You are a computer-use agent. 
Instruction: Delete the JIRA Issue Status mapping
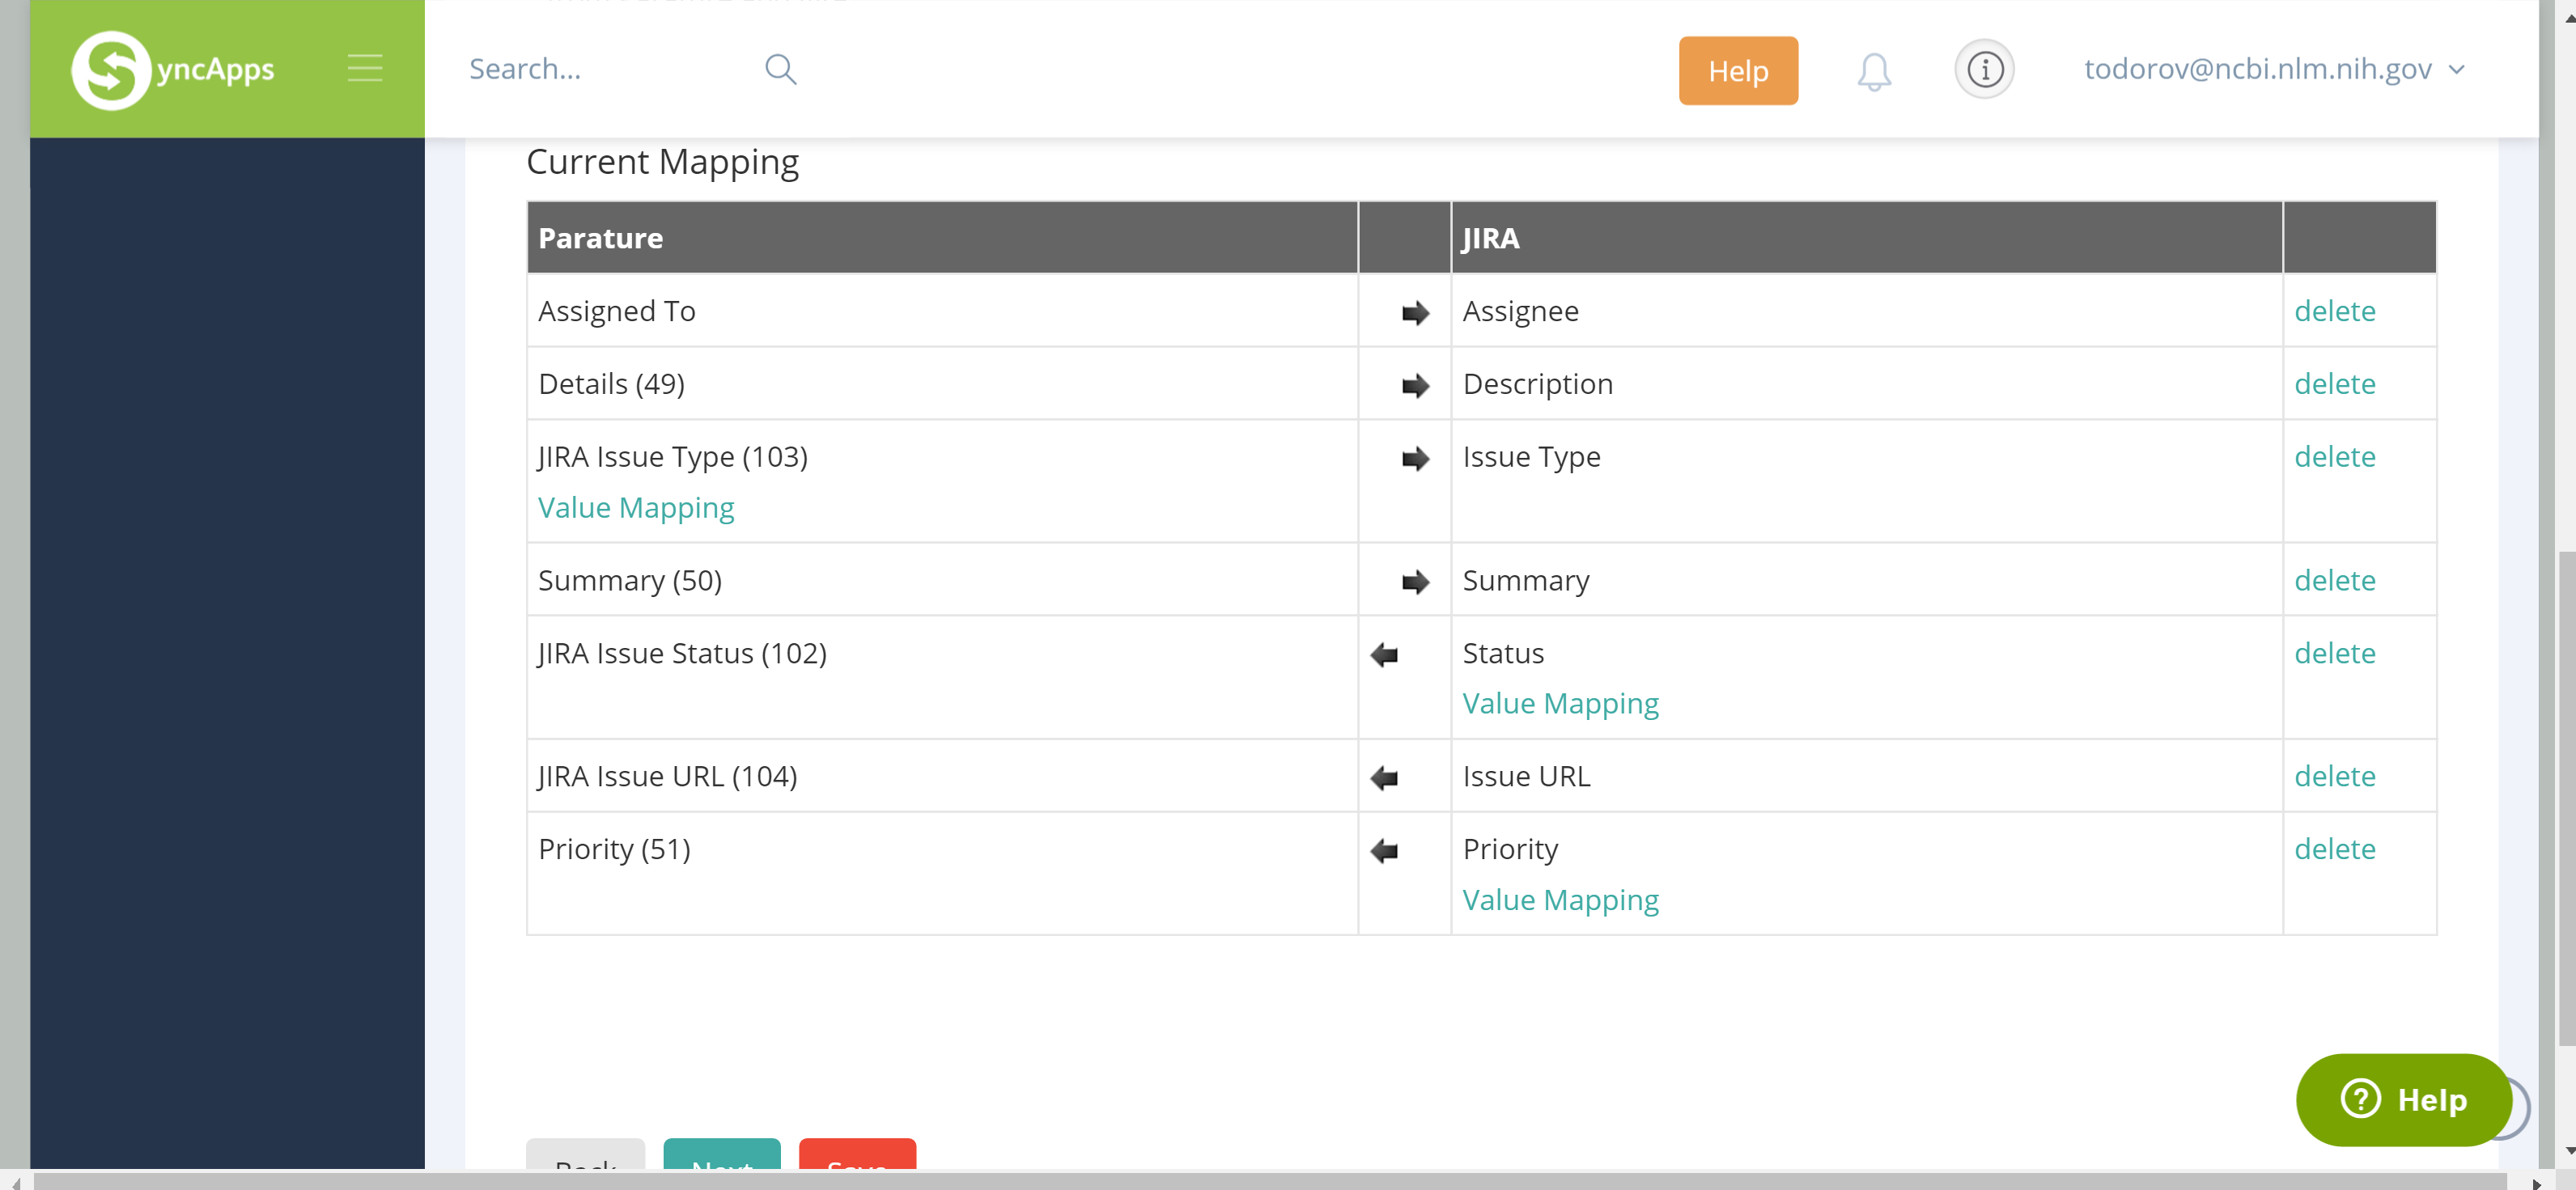2334,653
